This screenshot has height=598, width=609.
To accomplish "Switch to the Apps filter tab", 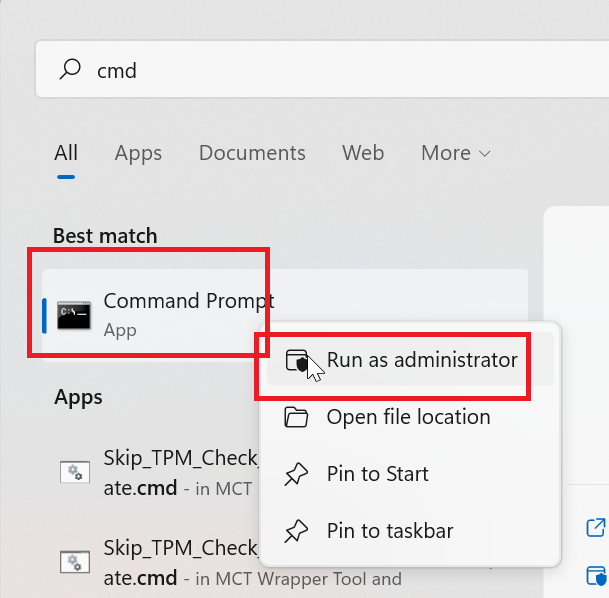I will point(138,153).
